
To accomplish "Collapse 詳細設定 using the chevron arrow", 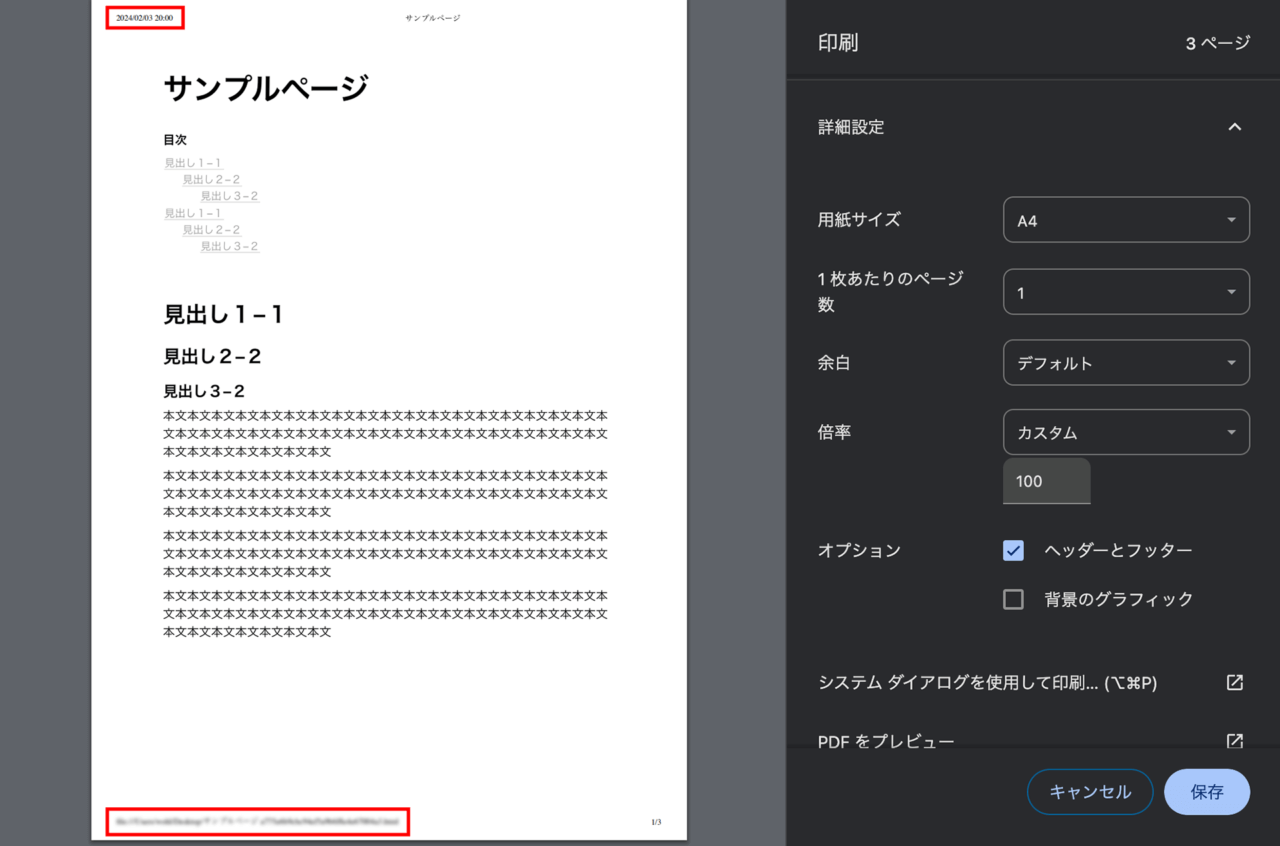I will pyautogui.click(x=1234, y=127).
